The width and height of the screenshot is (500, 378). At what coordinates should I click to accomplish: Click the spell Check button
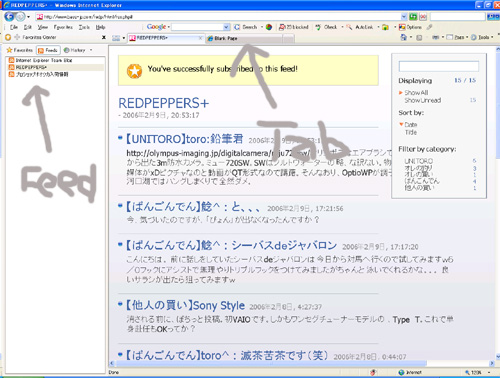pos(326,27)
